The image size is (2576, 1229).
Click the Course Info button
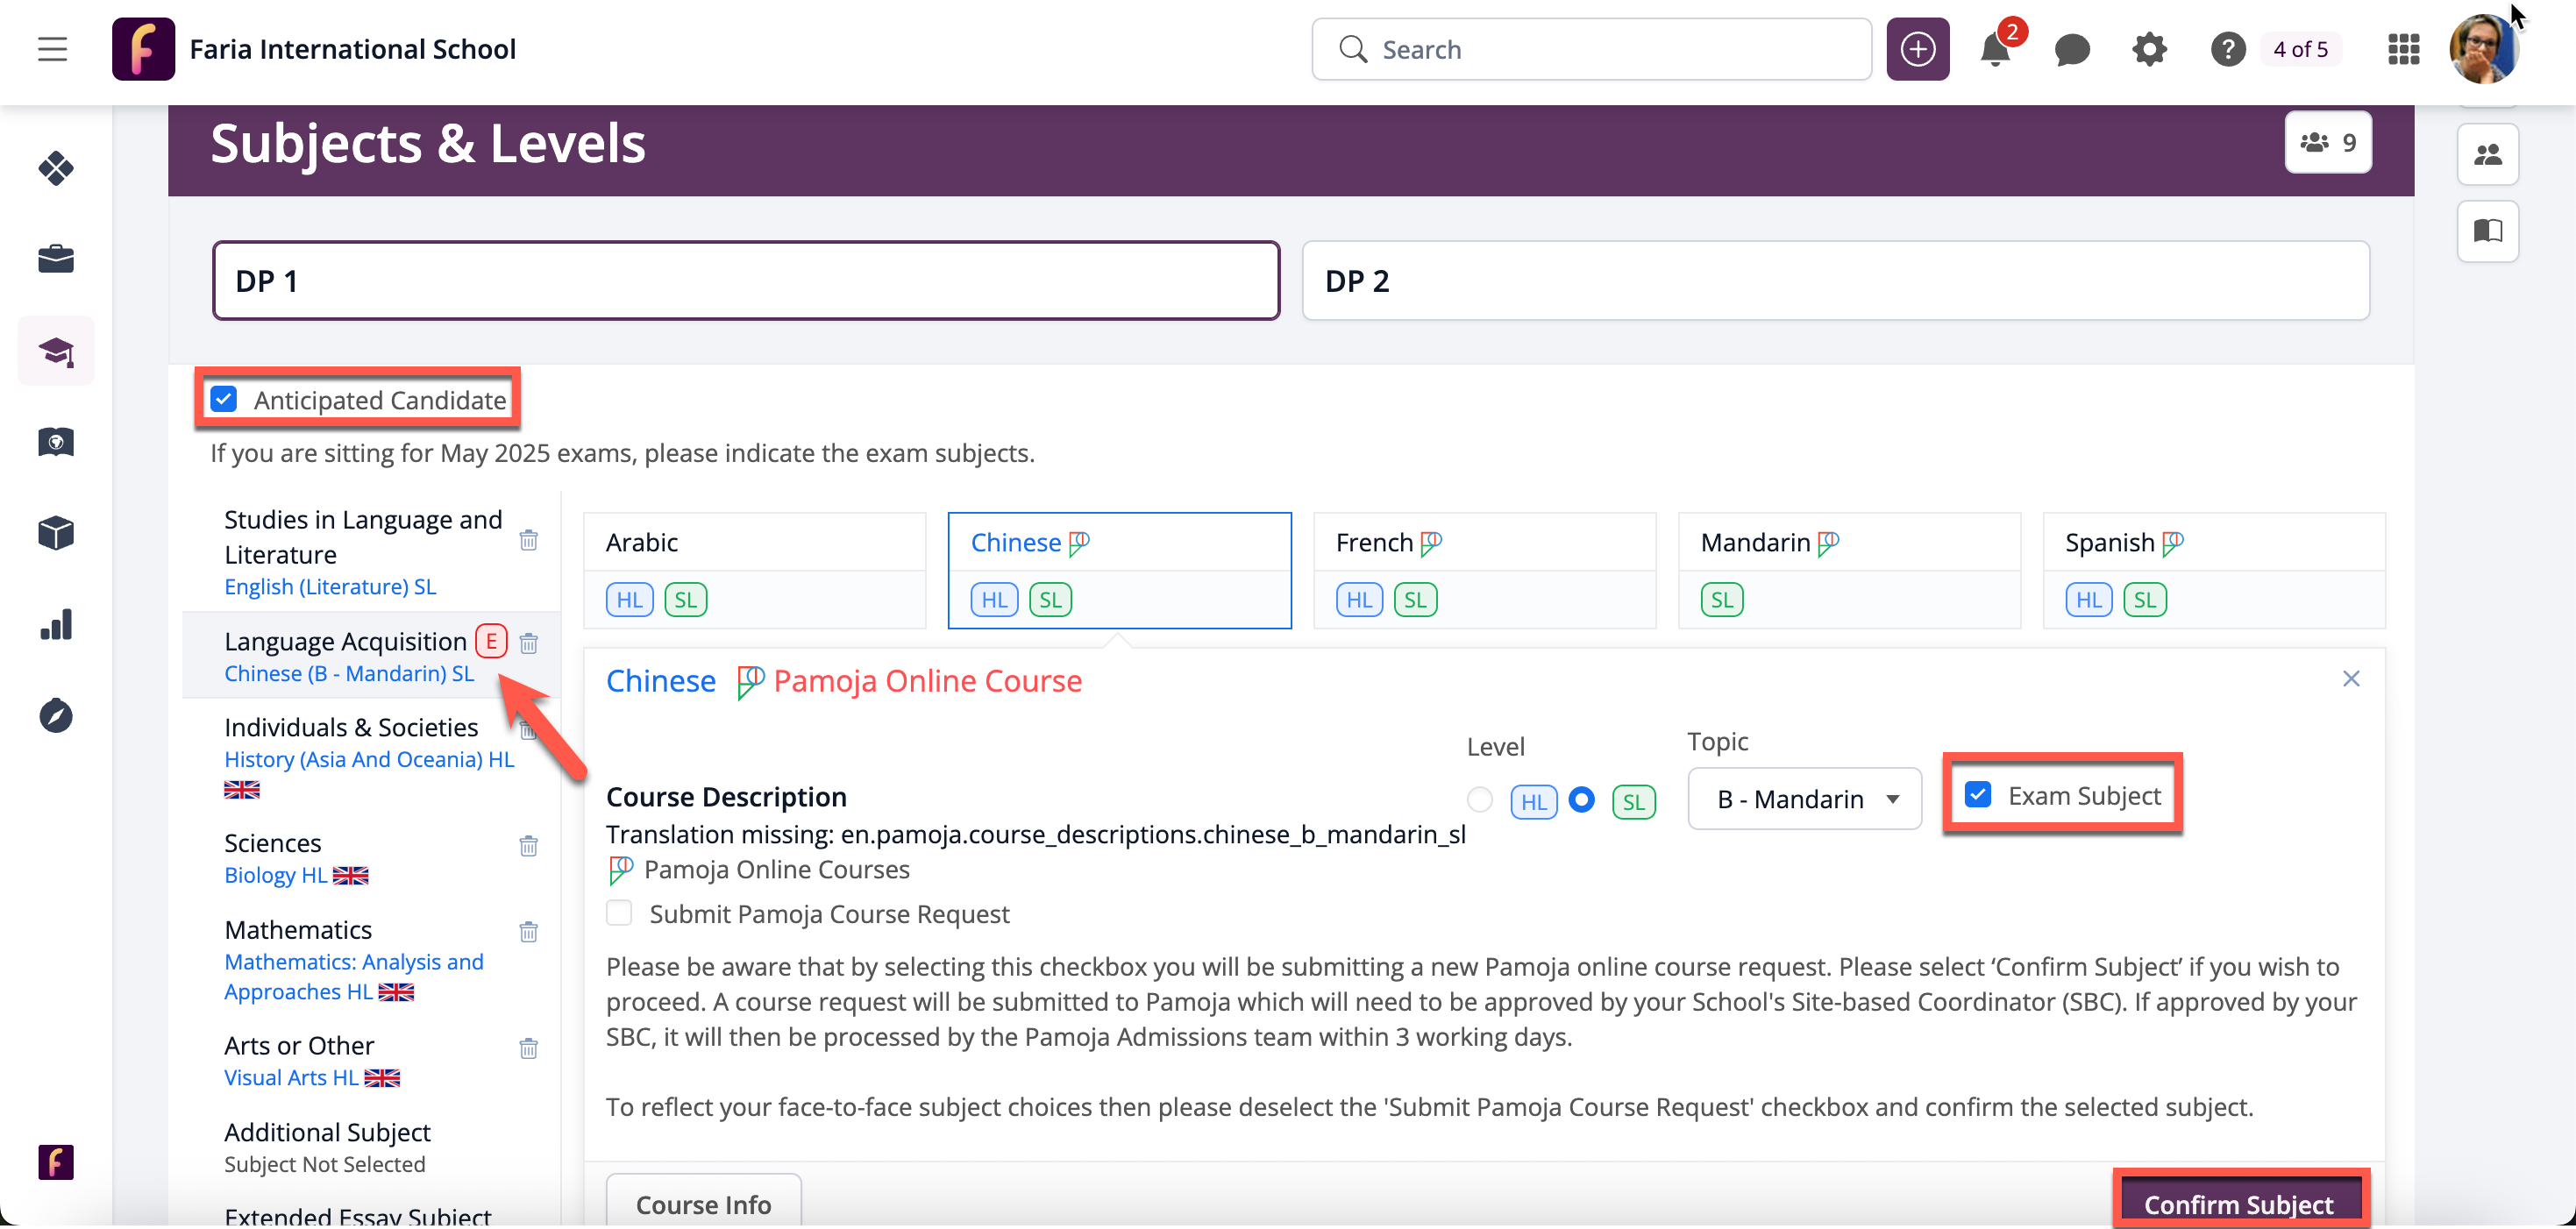click(x=703, y=1204)
